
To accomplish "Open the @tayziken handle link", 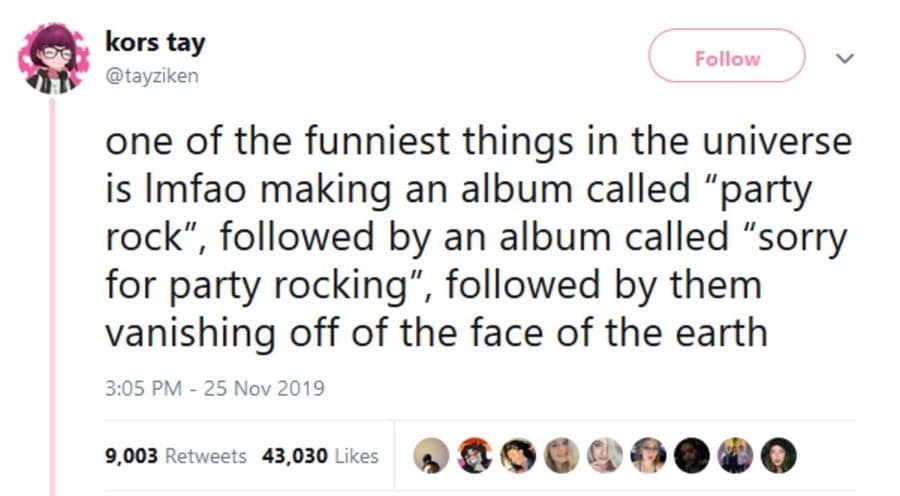I will [x=152, y=76].
